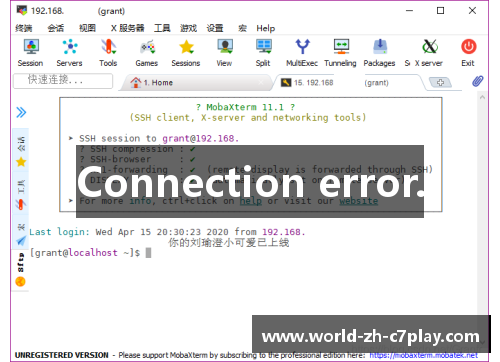Click the grant@192.168 SSH session text
Image resolution: width=500 pixels, height=362 pixels.
point(200,138)
